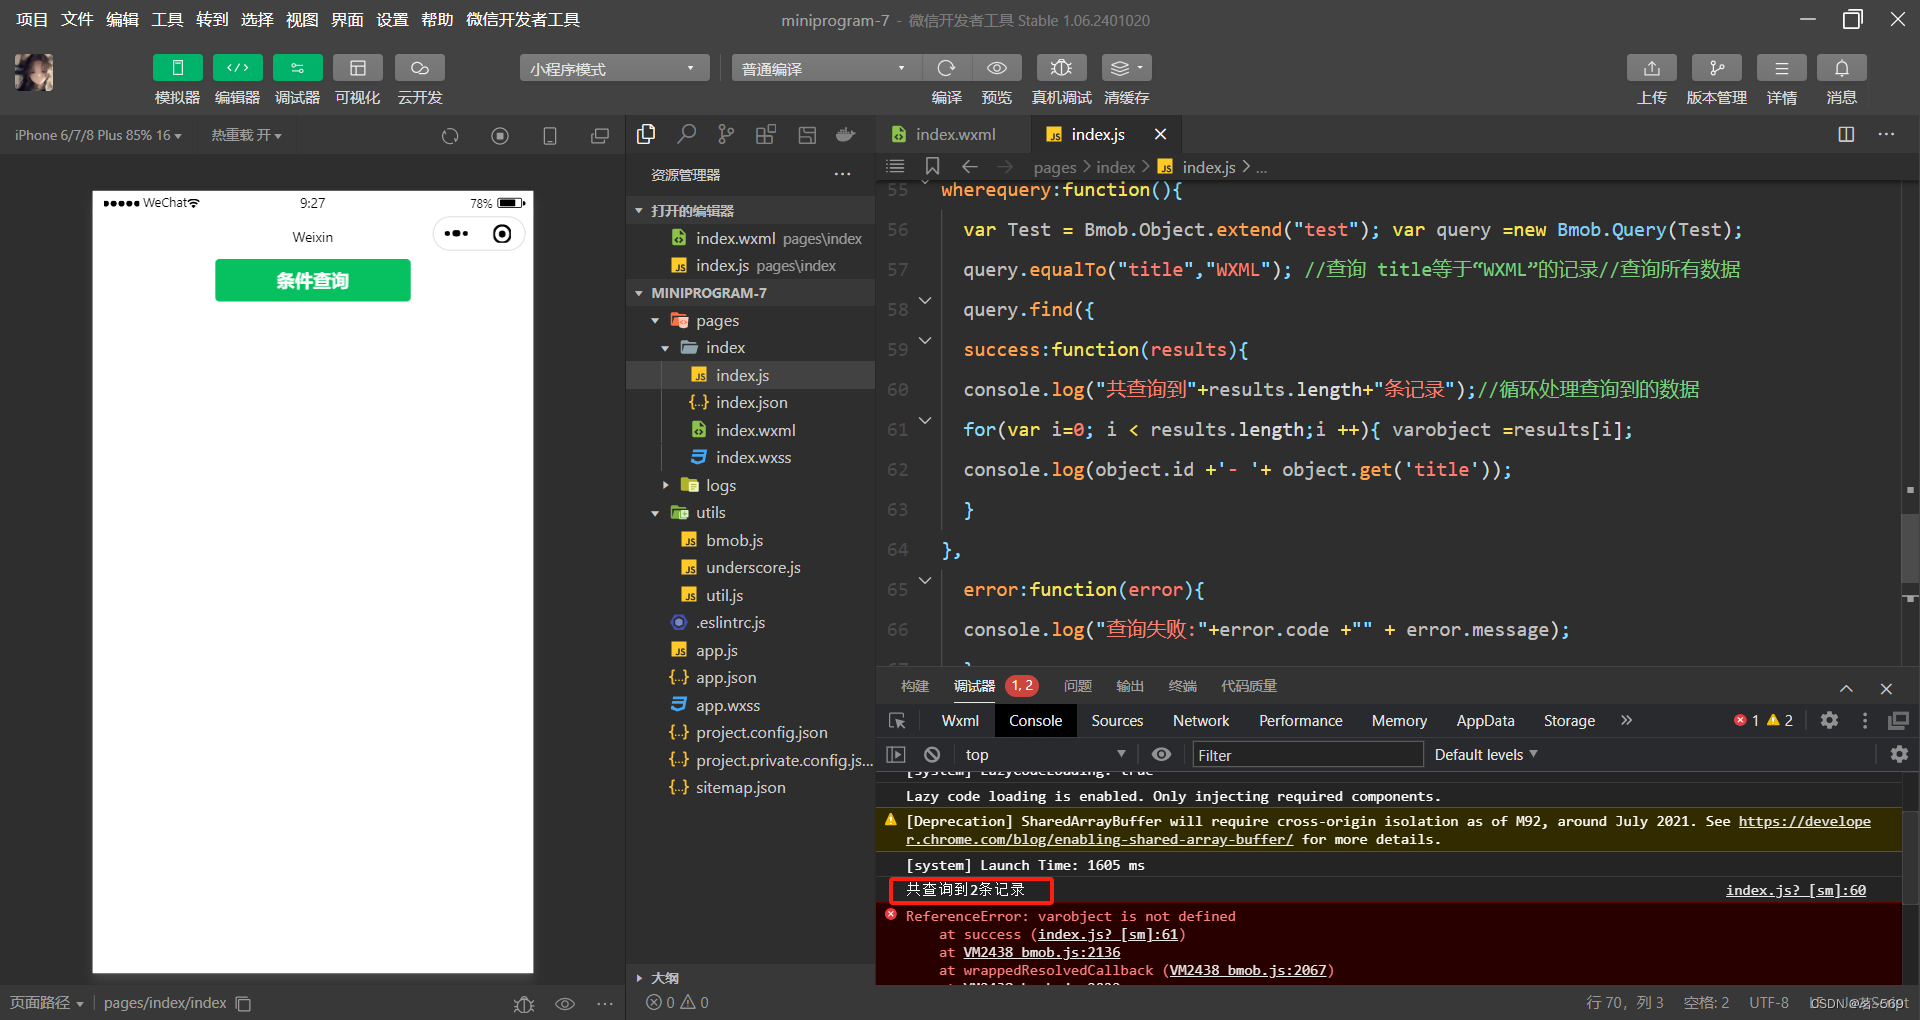The height and width of the screenshot is (1020, 1920).
Task: Open the search magnifier icon in sidebar
Action: point(686,134)
